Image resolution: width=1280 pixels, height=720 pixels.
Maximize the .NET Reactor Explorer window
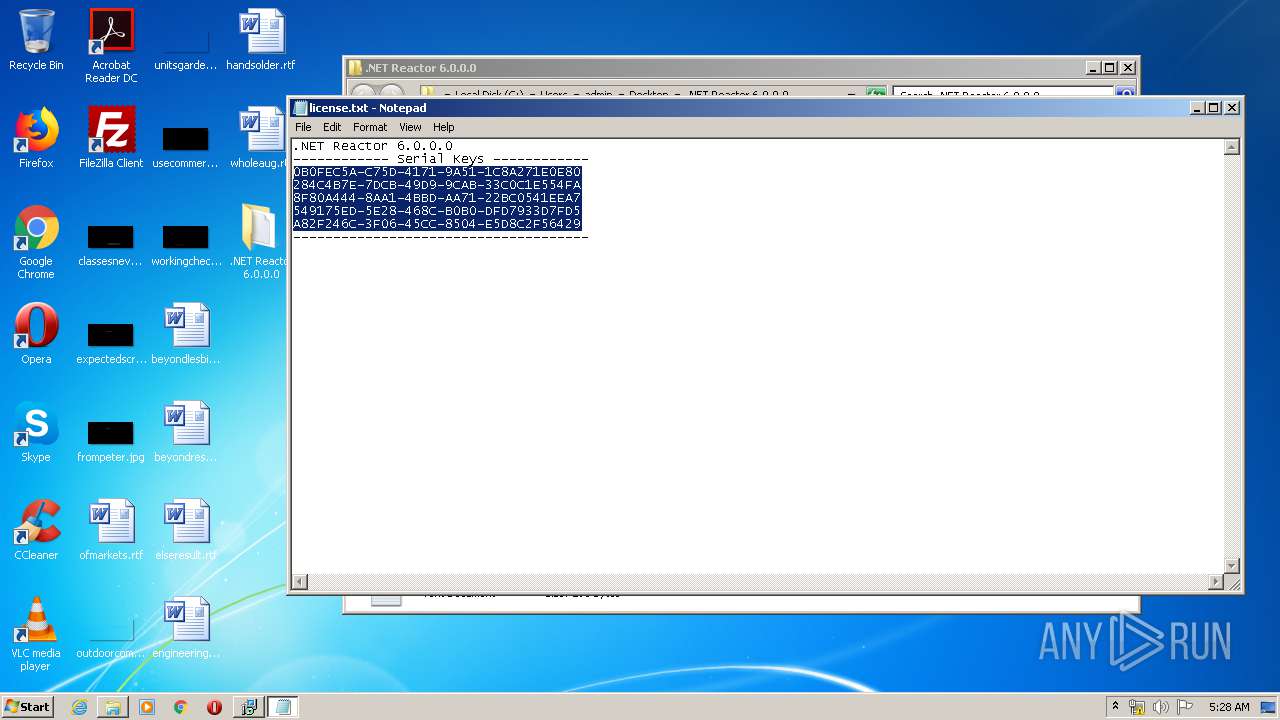[1110, 68]
